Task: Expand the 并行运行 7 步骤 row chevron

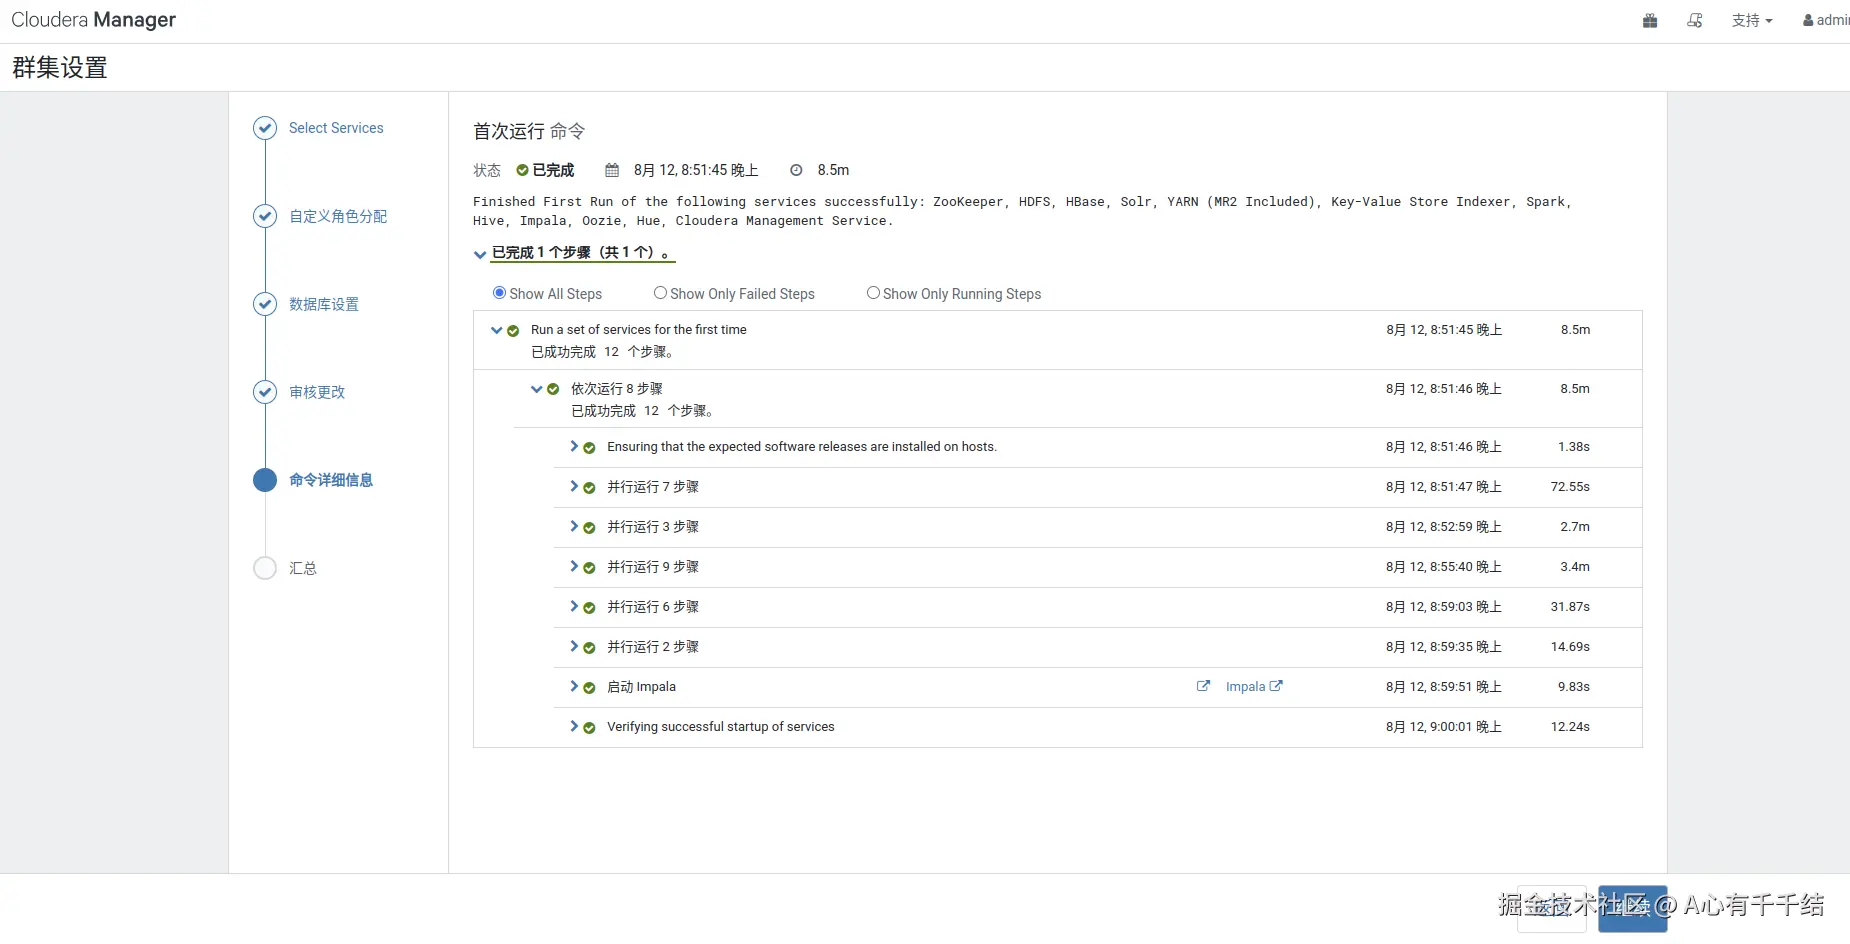Action: 574,486
